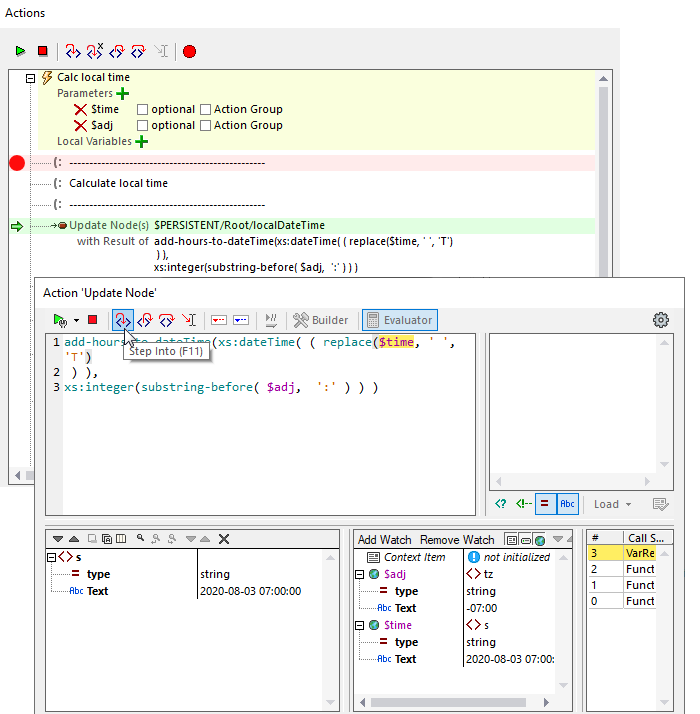Image resolution: width=700 pixels, height=714 pixels.
Task: Switch to the Builder mode
Action: tap(320, 320)
